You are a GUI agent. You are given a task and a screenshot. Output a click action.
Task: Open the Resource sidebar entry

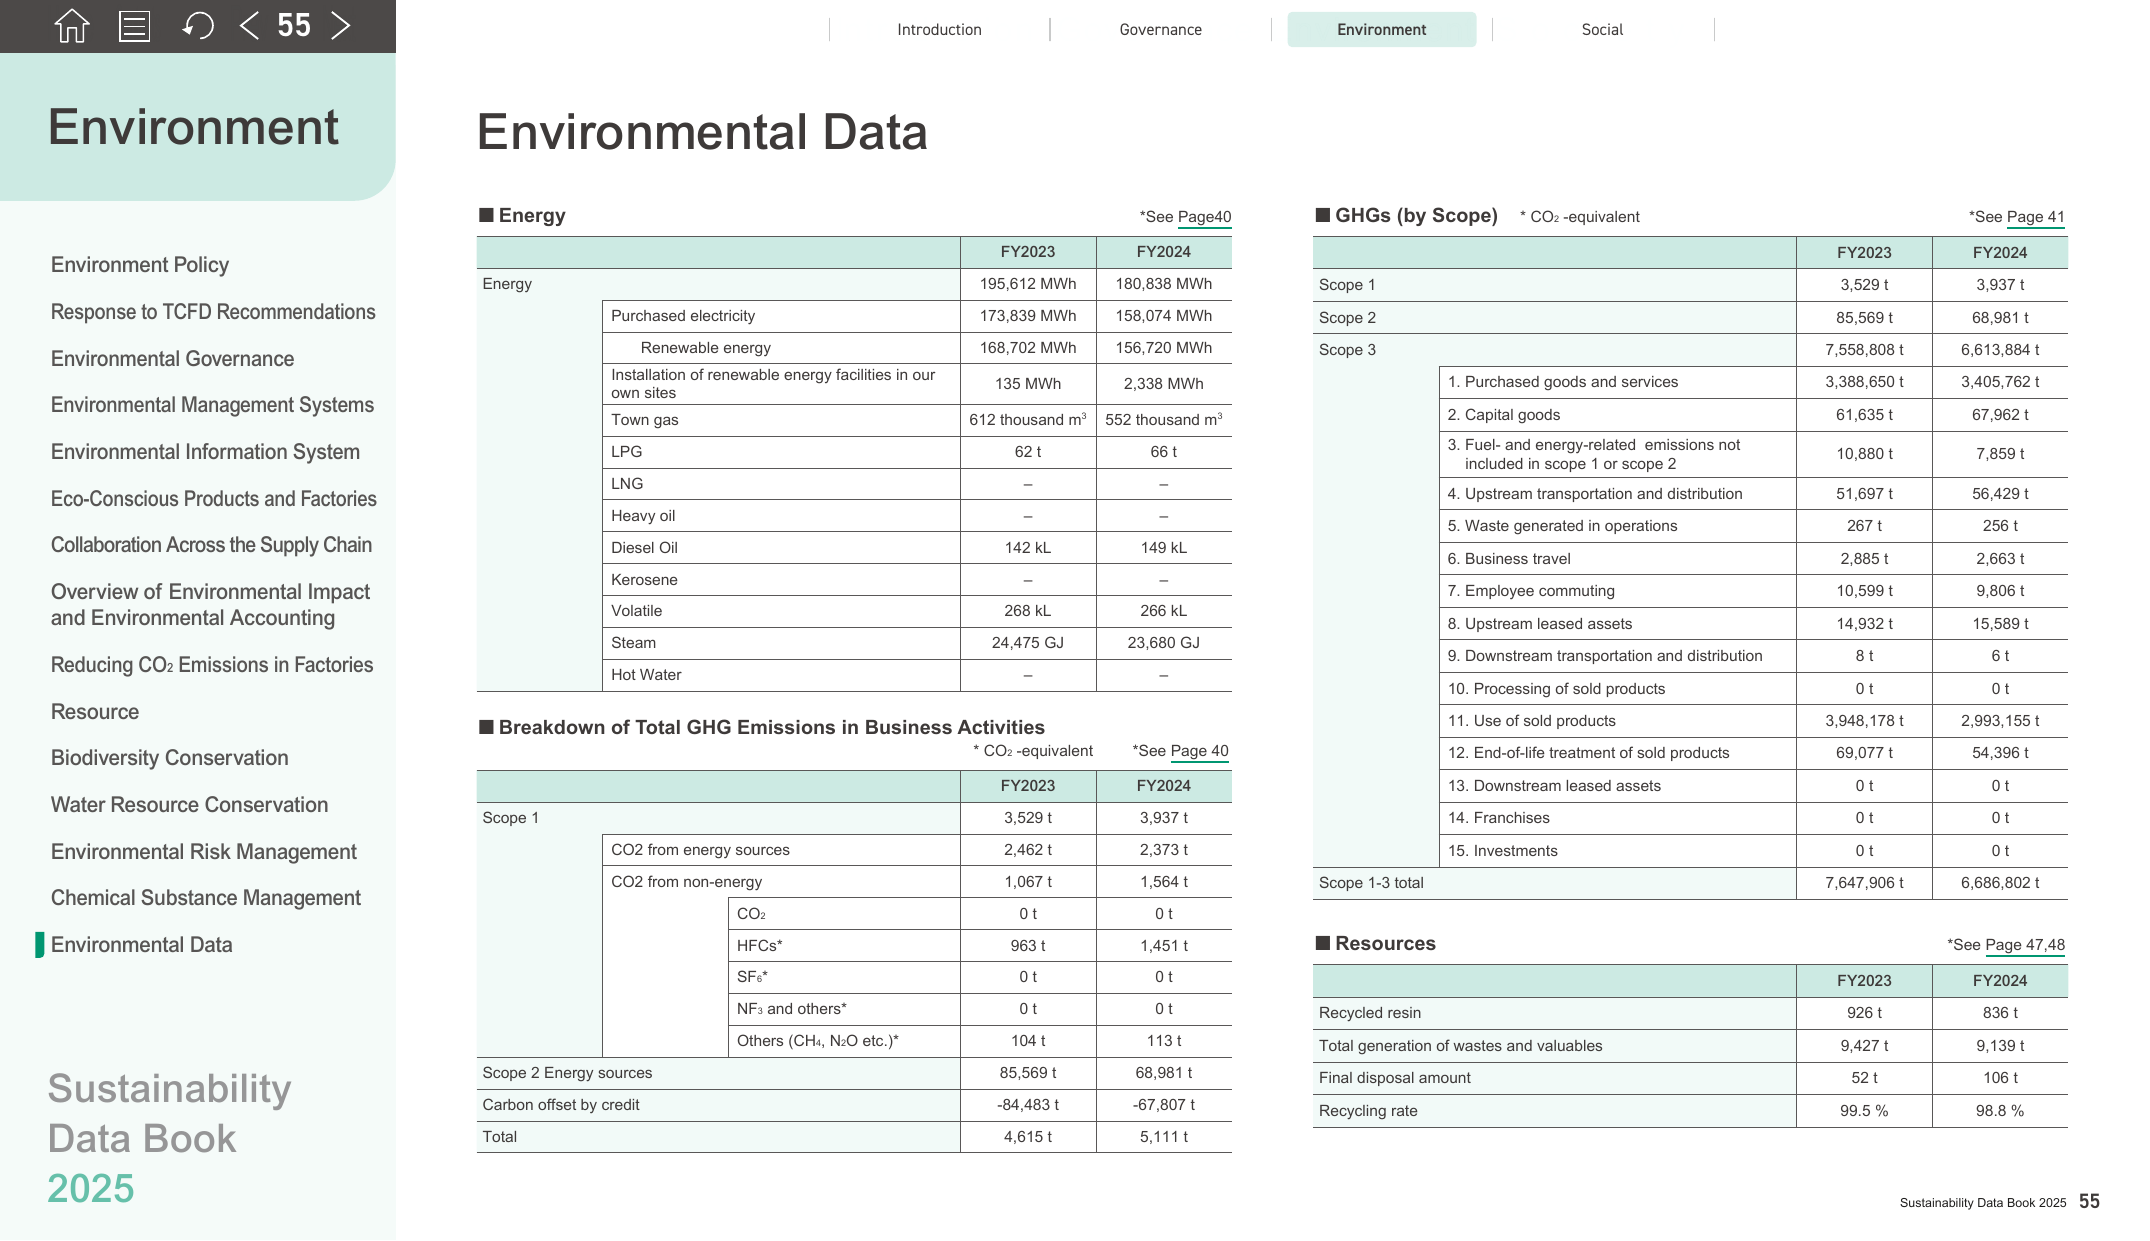coord(95,712)
